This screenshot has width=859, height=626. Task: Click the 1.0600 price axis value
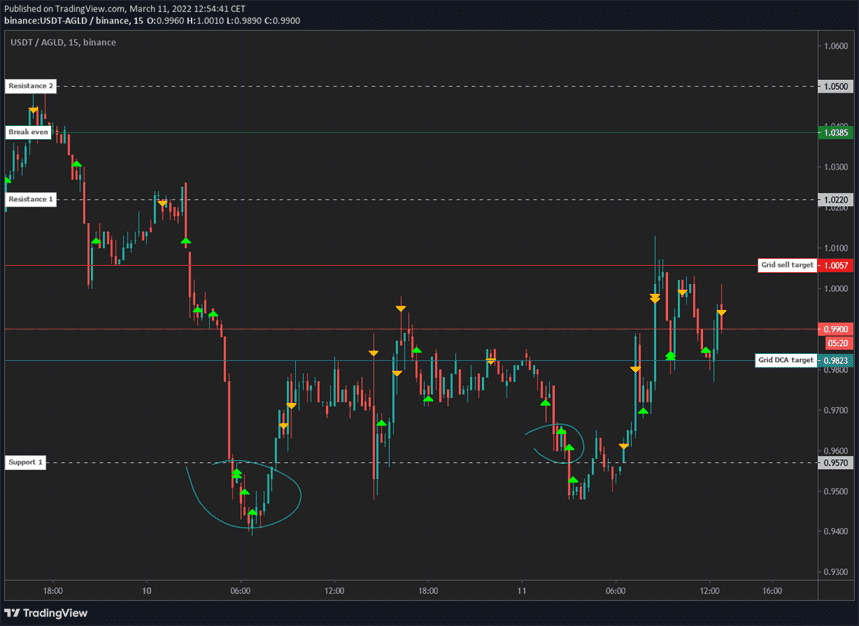(836, 46)
